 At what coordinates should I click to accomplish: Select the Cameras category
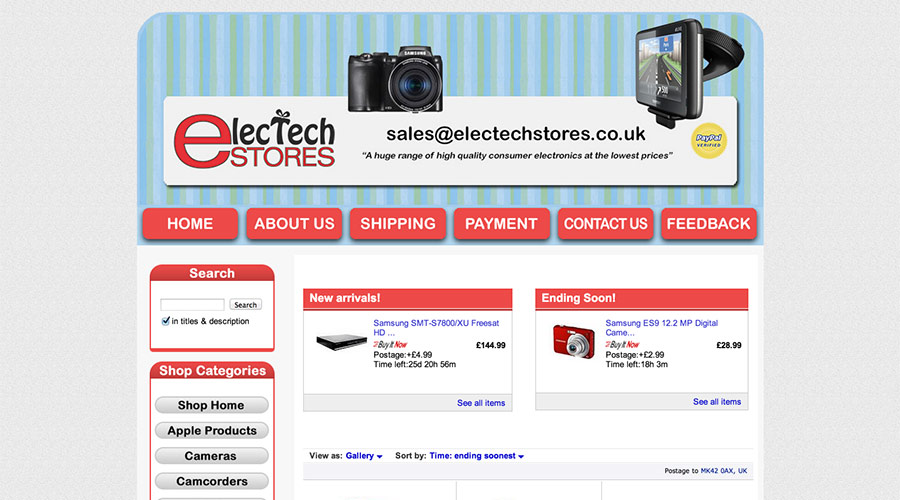[211, 456]
